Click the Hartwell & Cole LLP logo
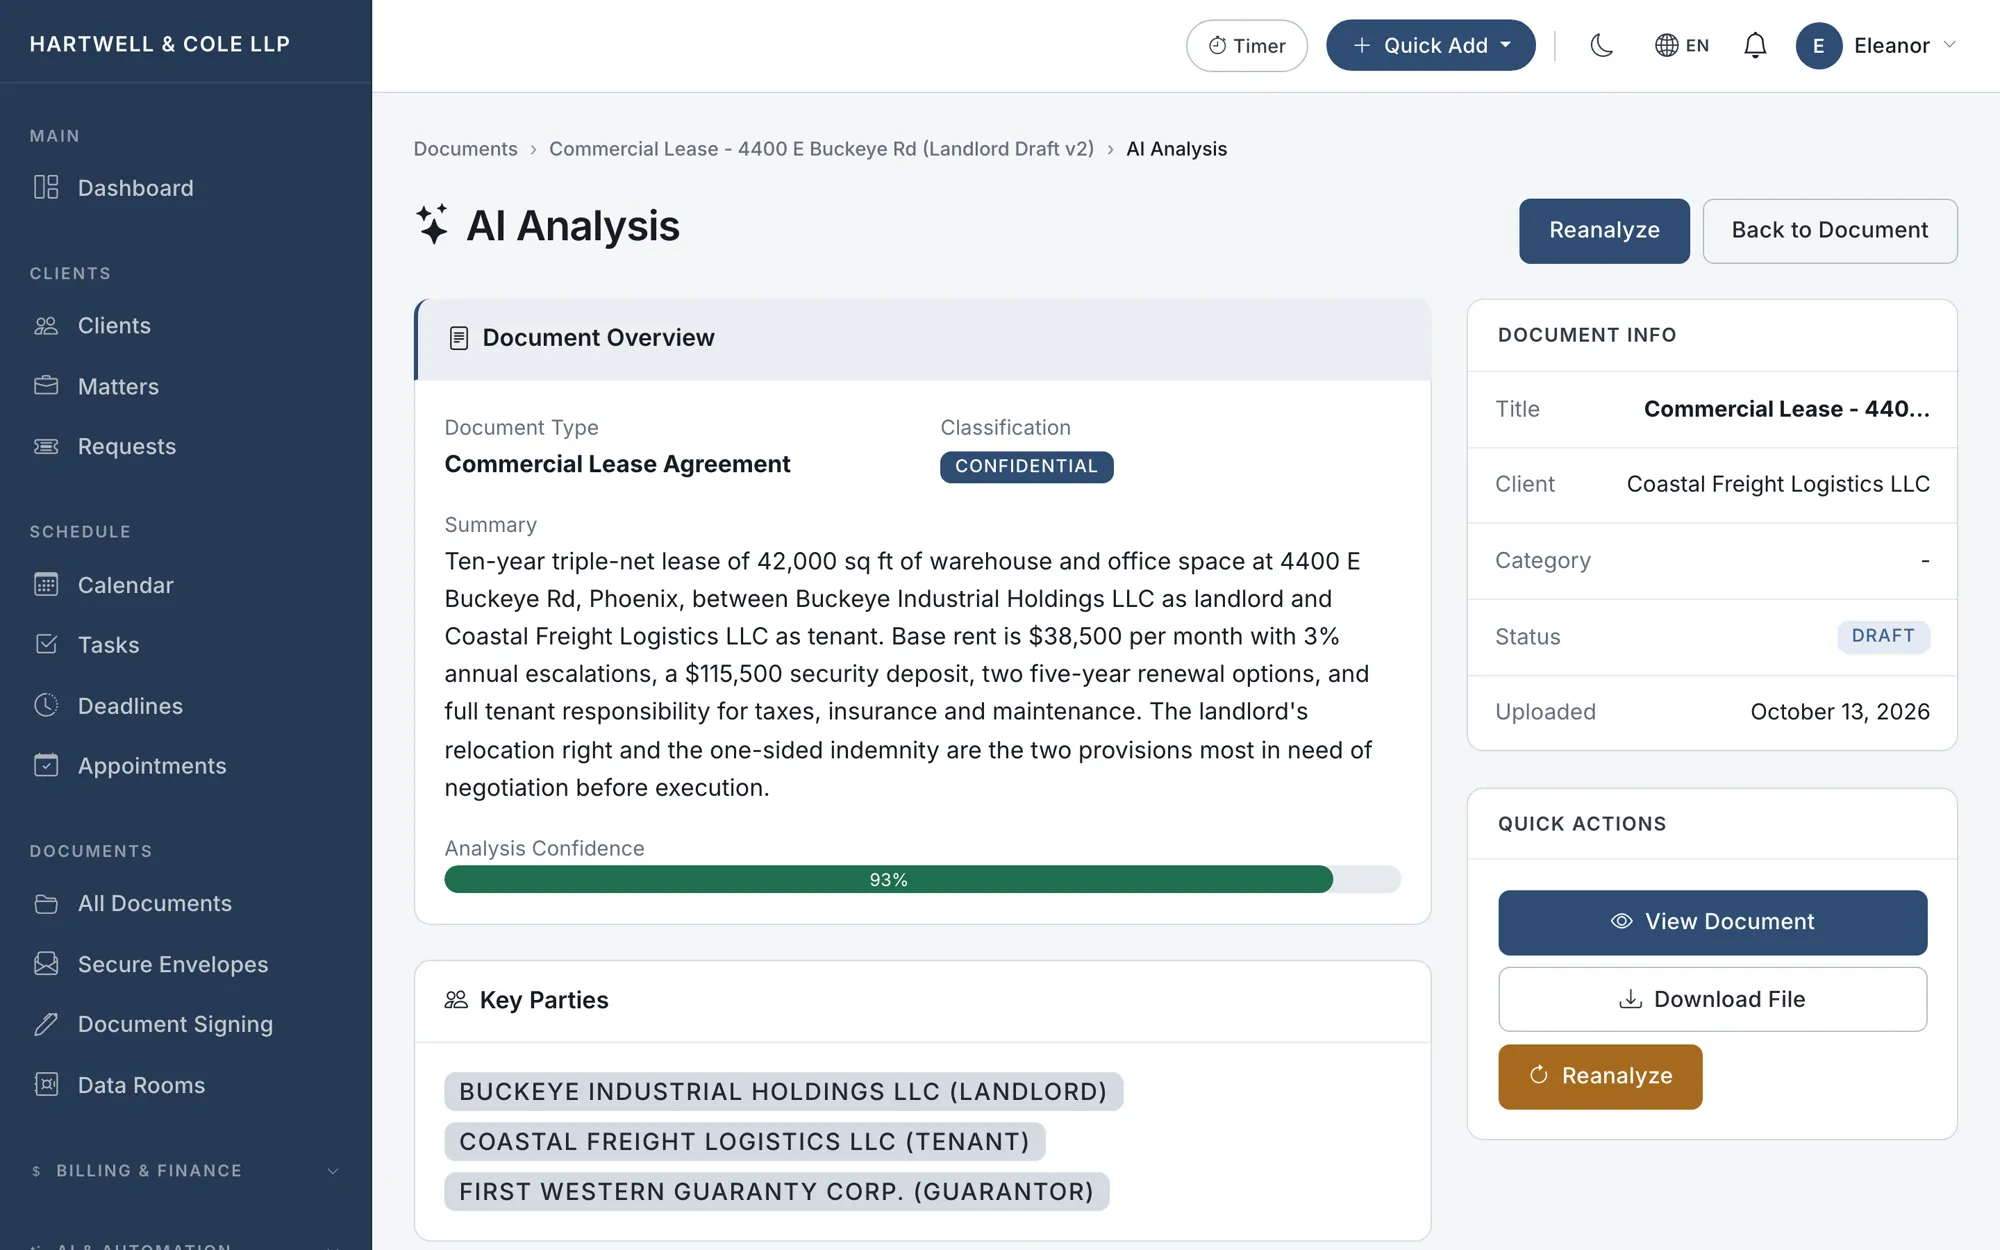This screenshot has width=2000, height=1250. [x=160, y=44]
